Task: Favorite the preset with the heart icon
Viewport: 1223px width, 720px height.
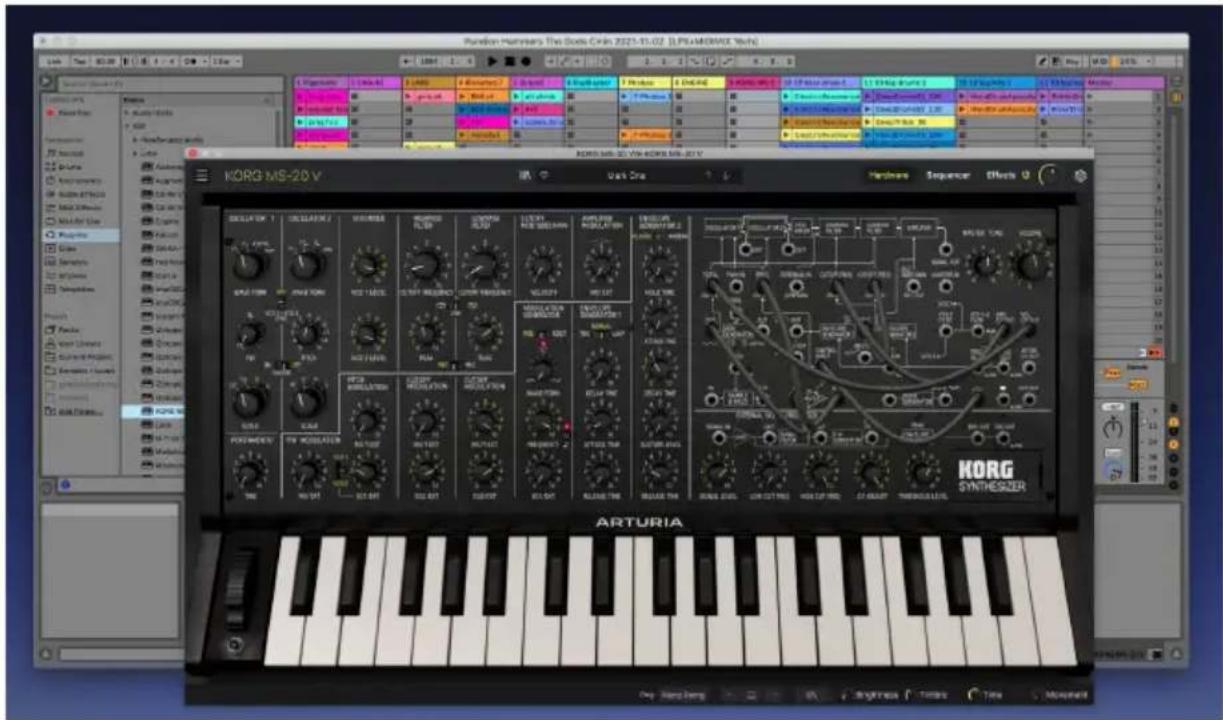Action: tap(544, 176)
